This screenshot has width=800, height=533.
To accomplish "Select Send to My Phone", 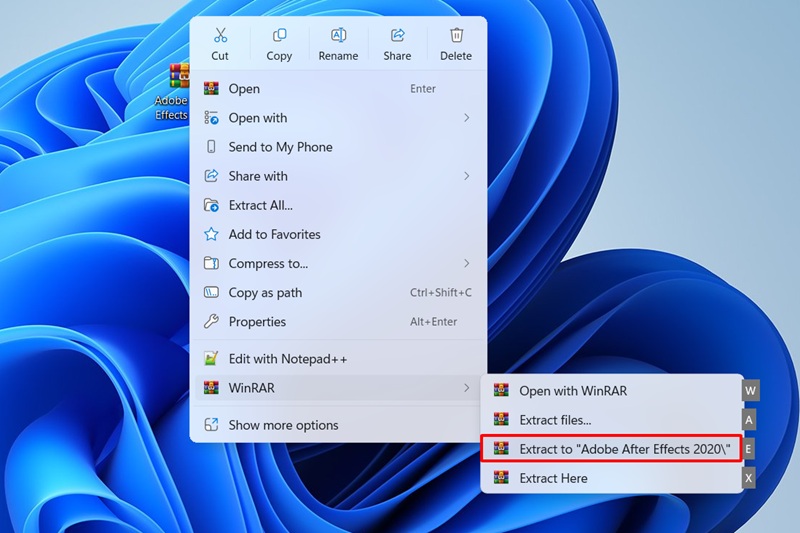I will point(339,147).
